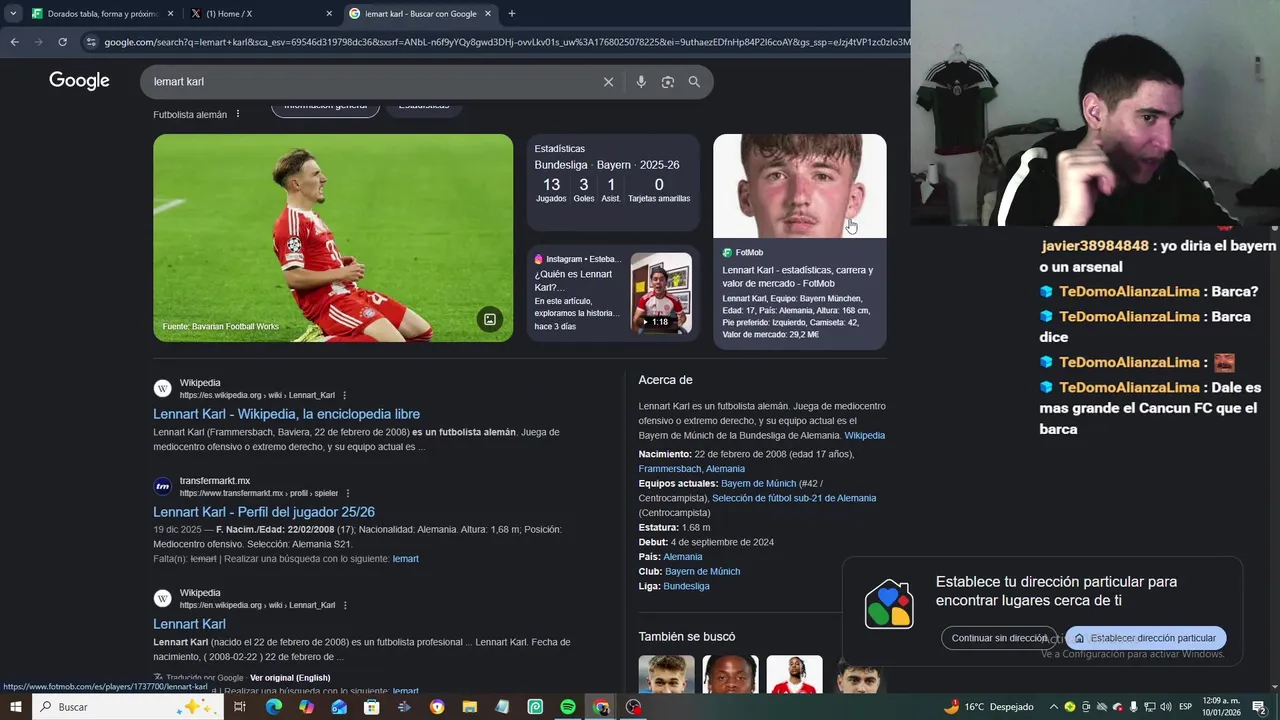Launch Microsoft Edge from the taskbar
This screenshot has height=720, width=1280.
(273, 707)
